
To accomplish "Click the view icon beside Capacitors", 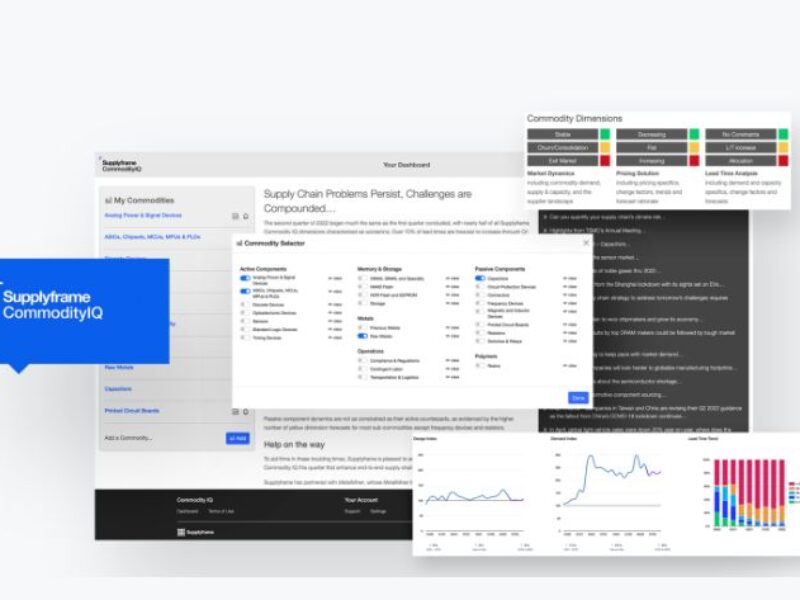I will click(569, 278).
